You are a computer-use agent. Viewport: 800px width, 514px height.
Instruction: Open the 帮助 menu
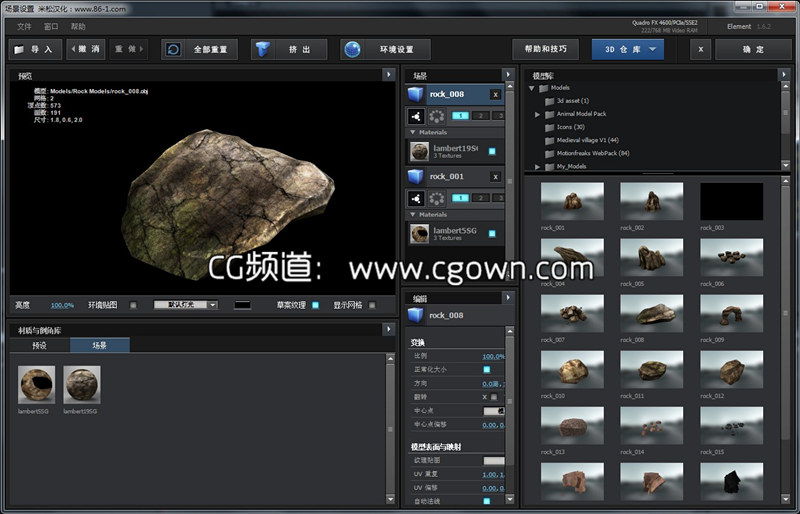[x=78, y=27]
